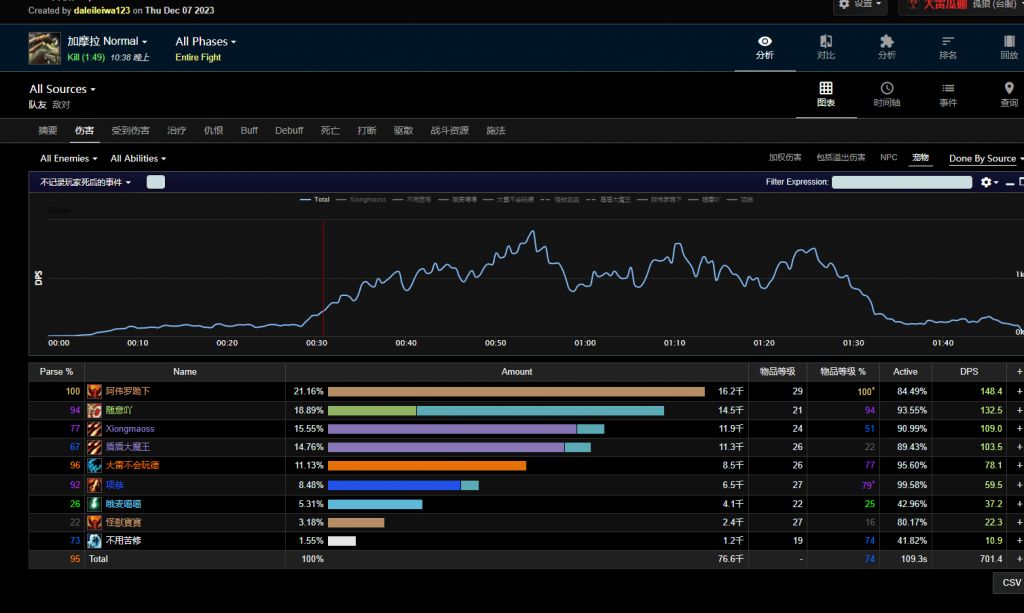Switch to the 治疗 healing tab

(x=176, y=131)
